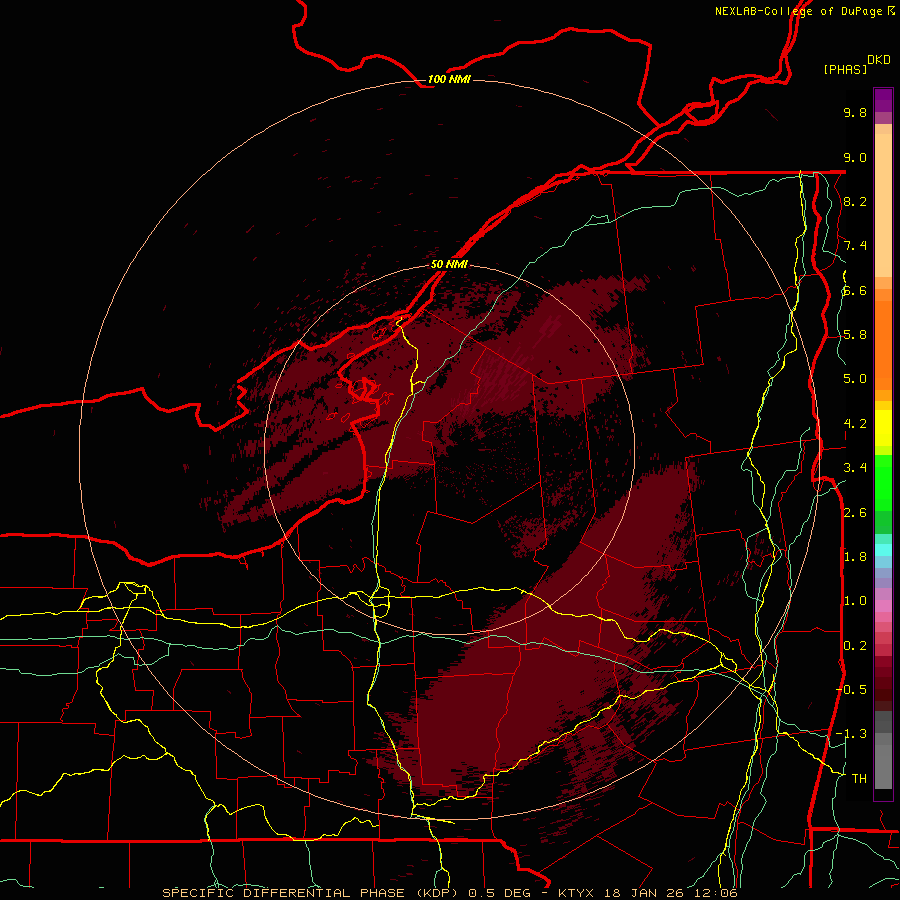
Task: Click the 4.2 legend value
Action: tap(855, 424)
